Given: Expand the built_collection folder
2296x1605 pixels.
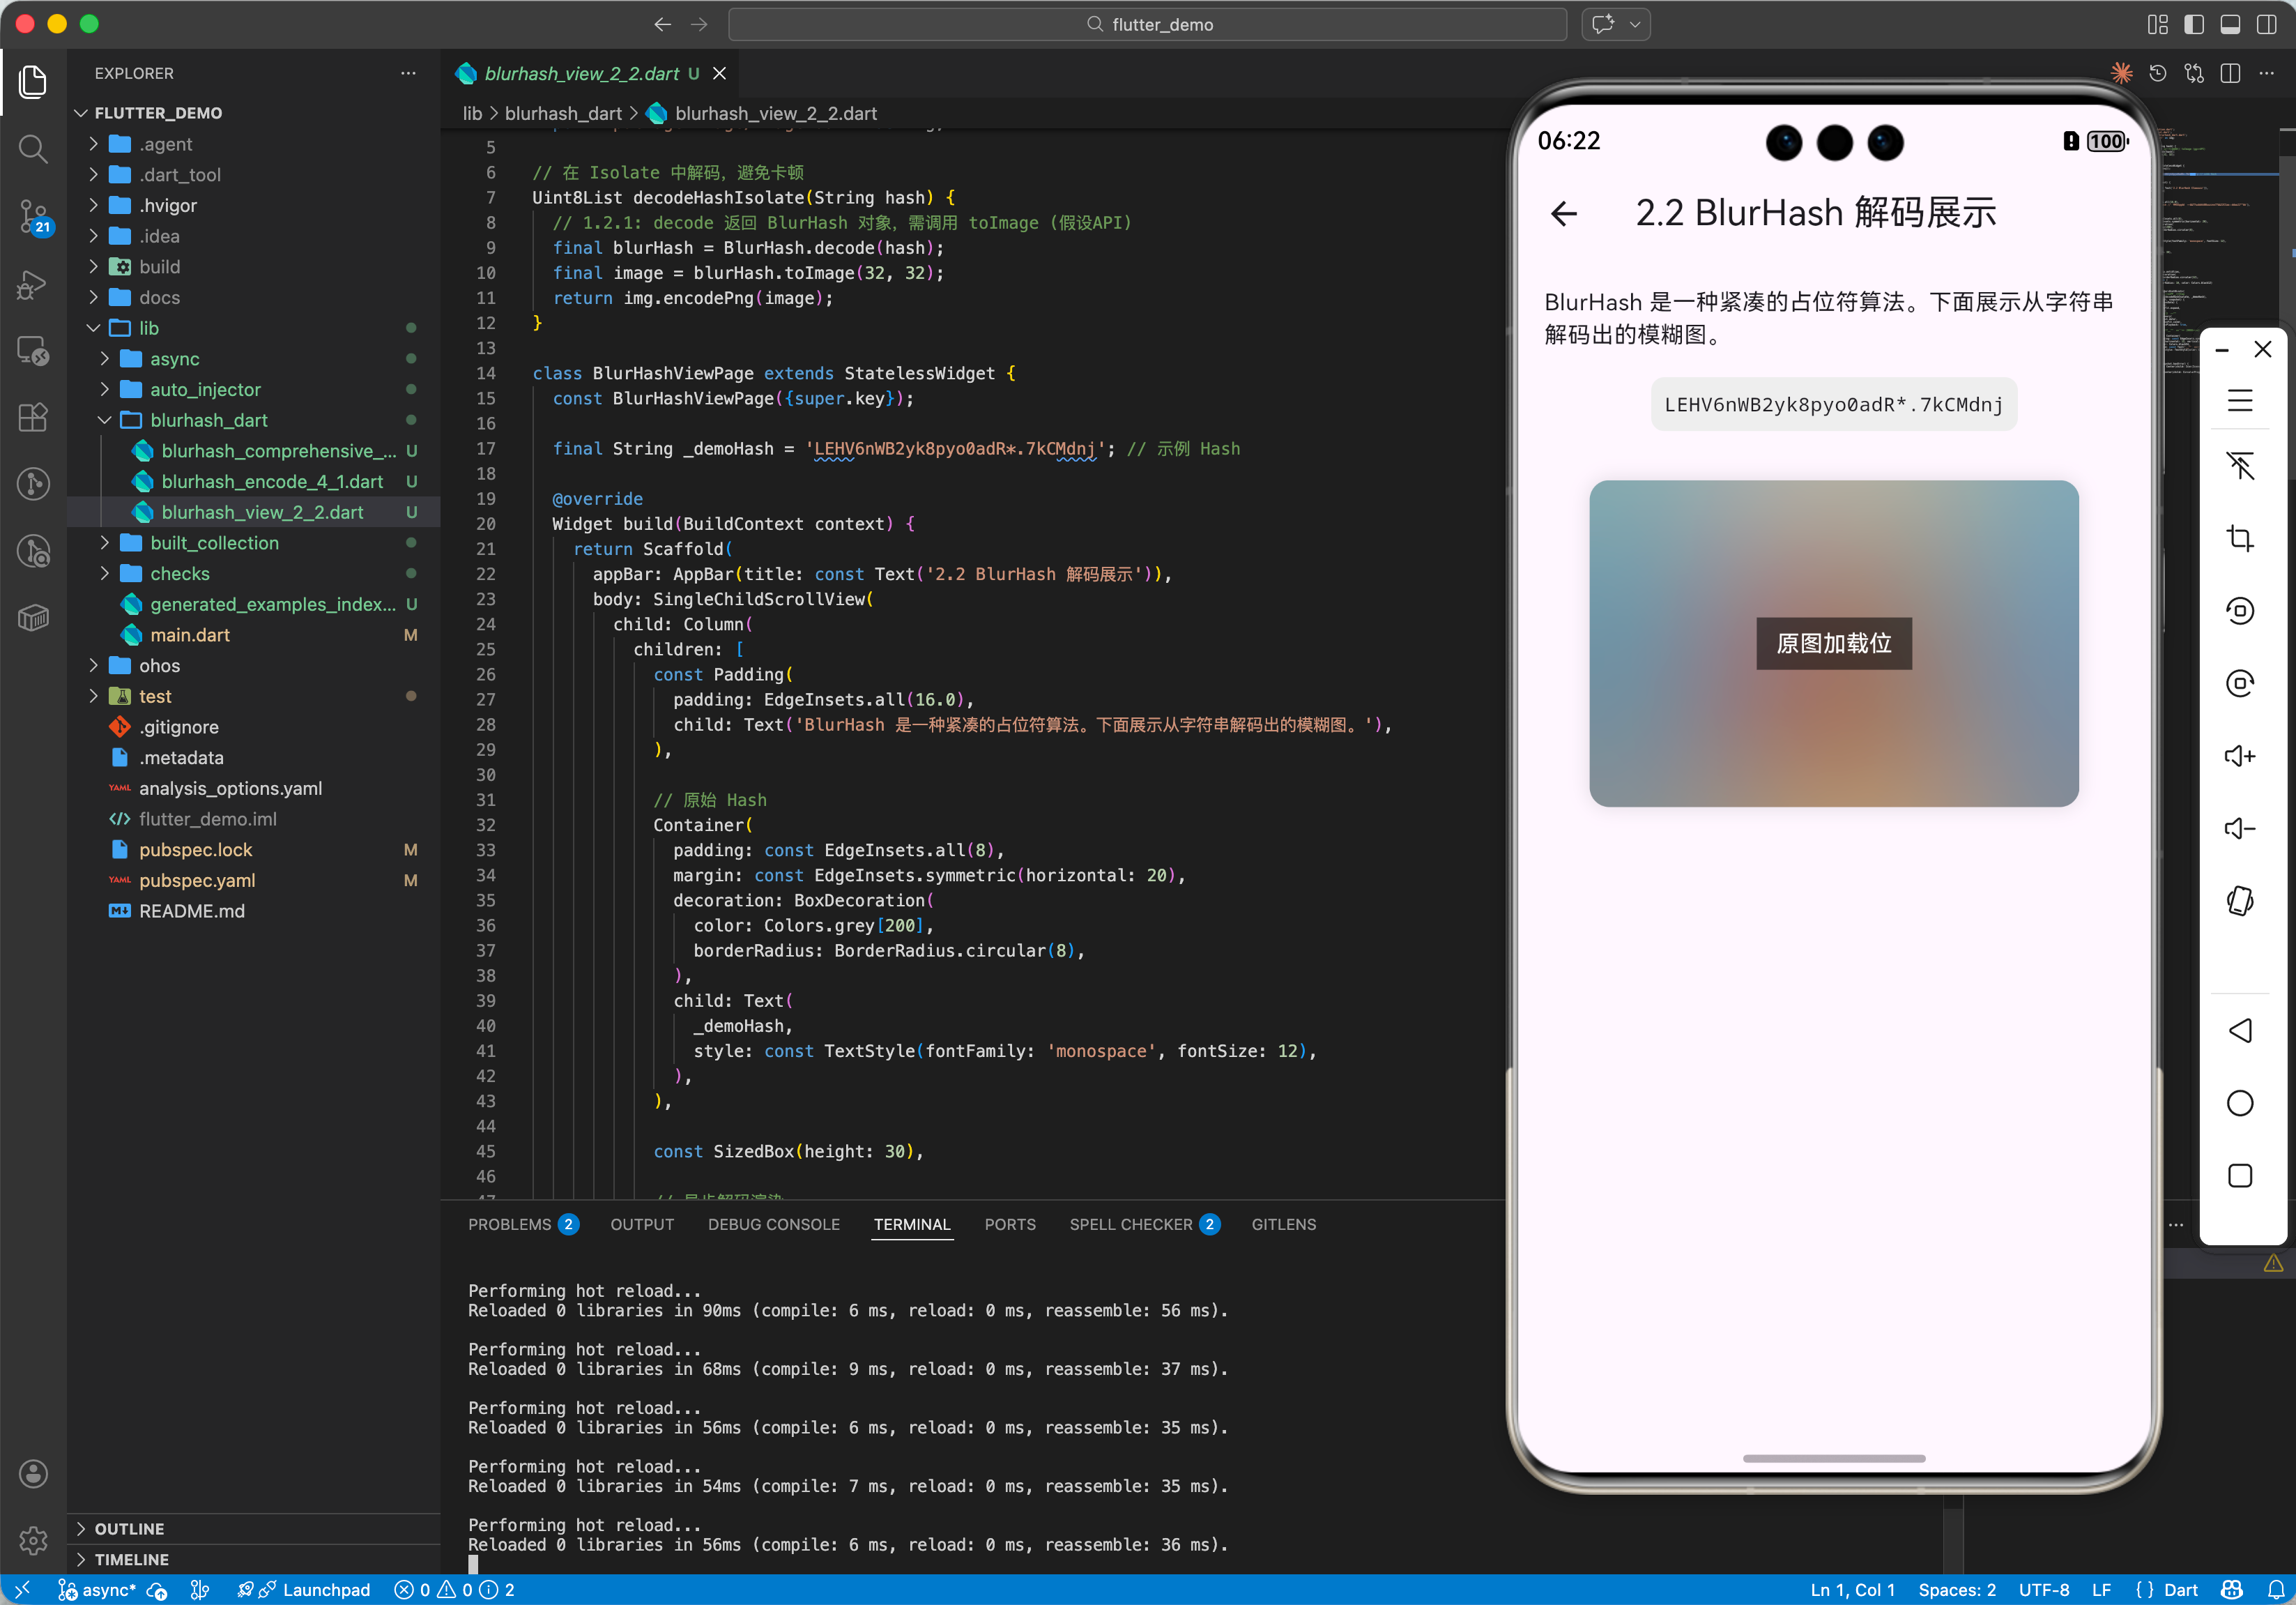Looking at the screenshot, I should point(214,542).
